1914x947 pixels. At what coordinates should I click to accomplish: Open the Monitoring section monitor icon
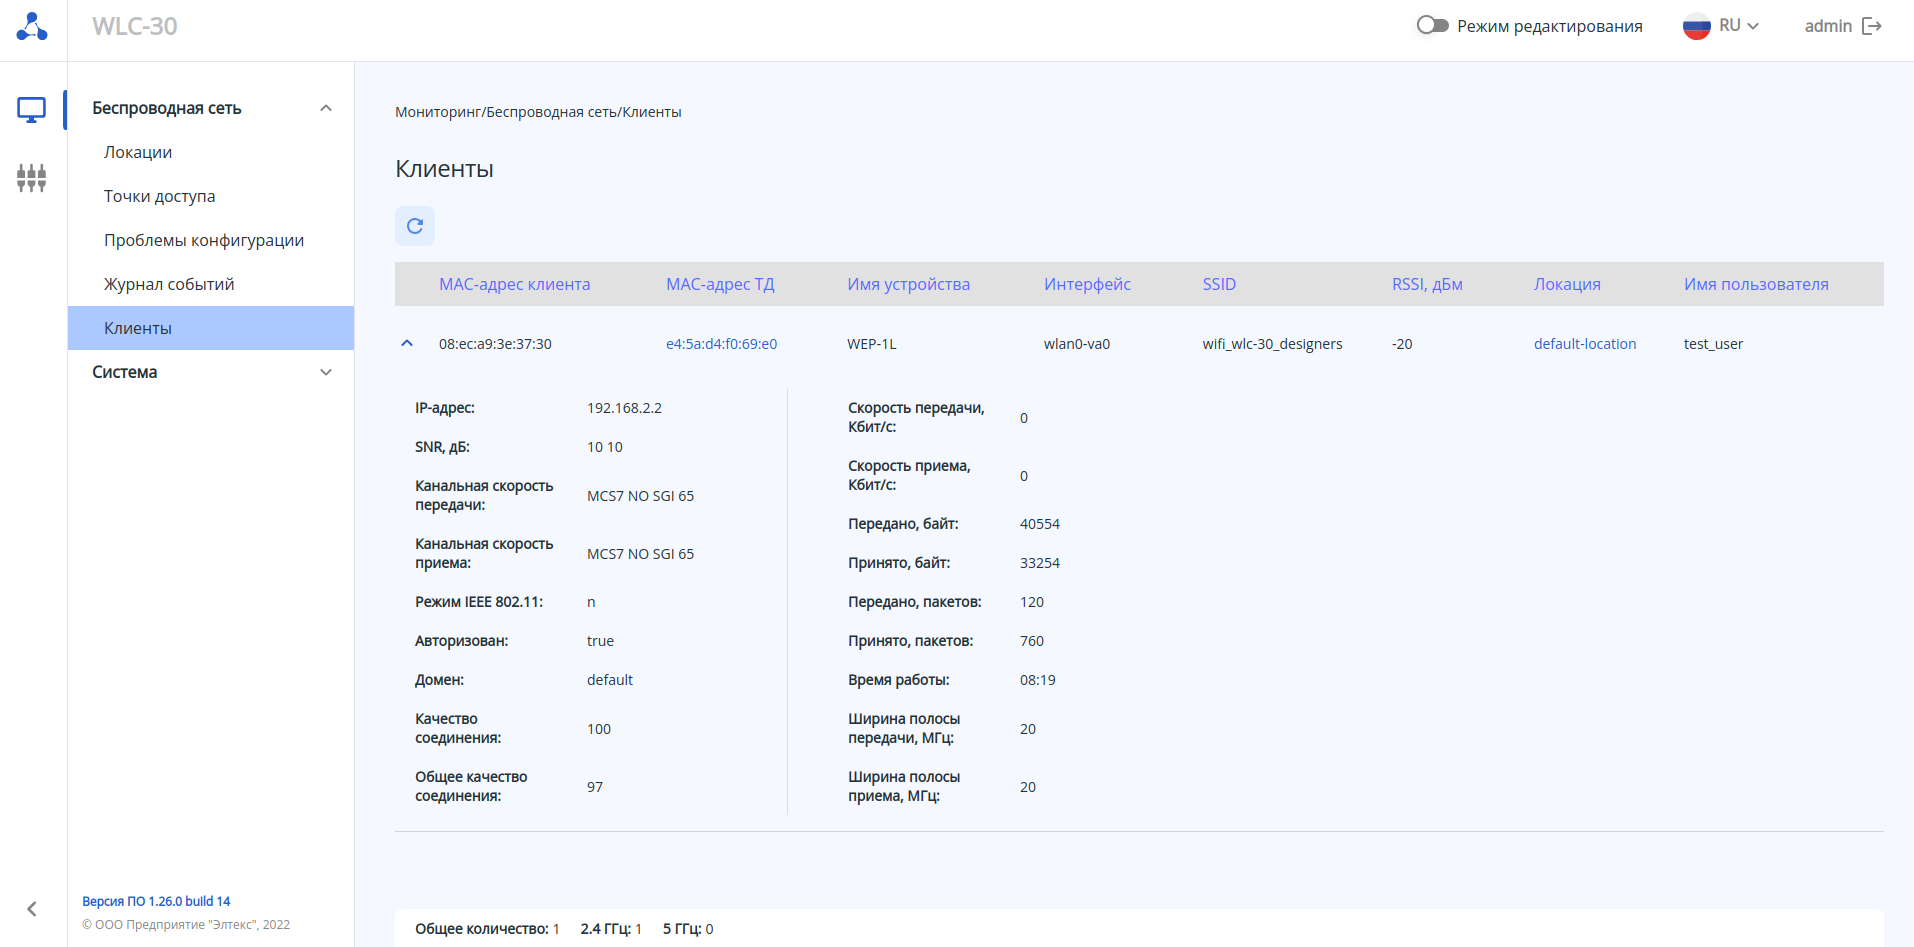(32, 109)
